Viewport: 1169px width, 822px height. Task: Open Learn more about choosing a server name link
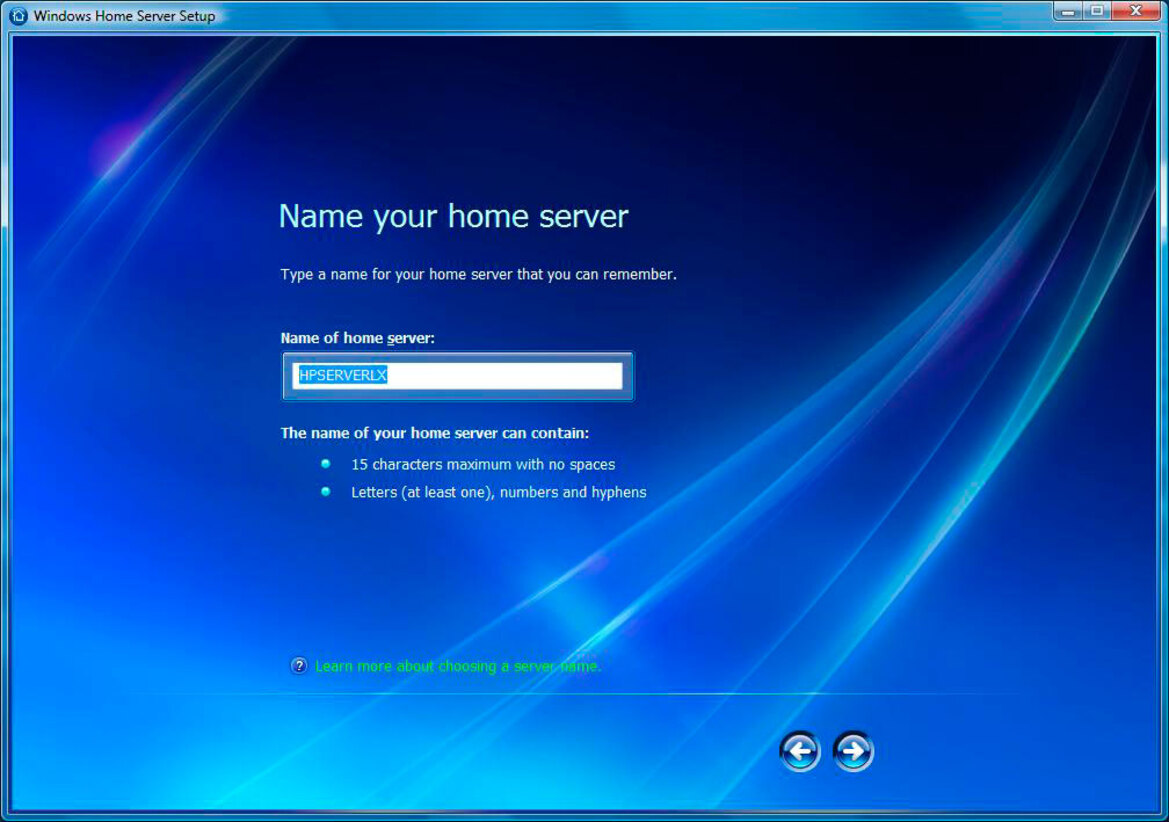pyautogui.click(x=458, y=666)
